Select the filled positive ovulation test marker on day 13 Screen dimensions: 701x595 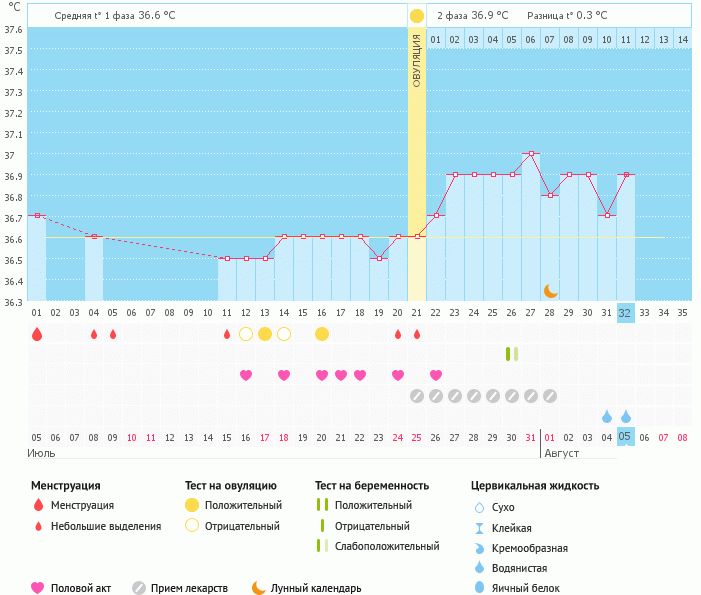pyautogui.click(x=265, y=334)
